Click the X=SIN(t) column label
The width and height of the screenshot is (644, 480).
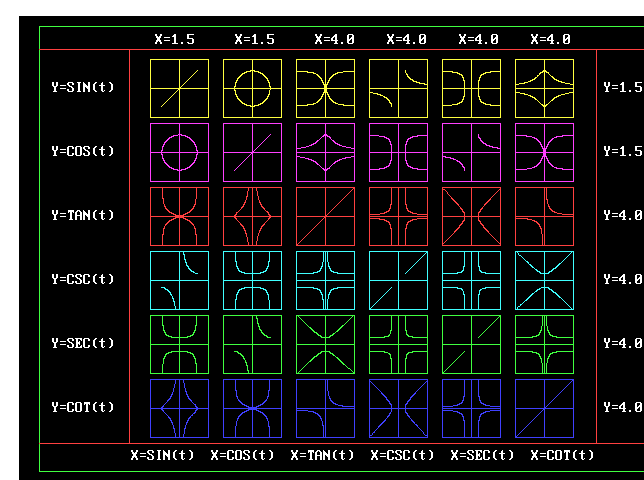[162, 455]
